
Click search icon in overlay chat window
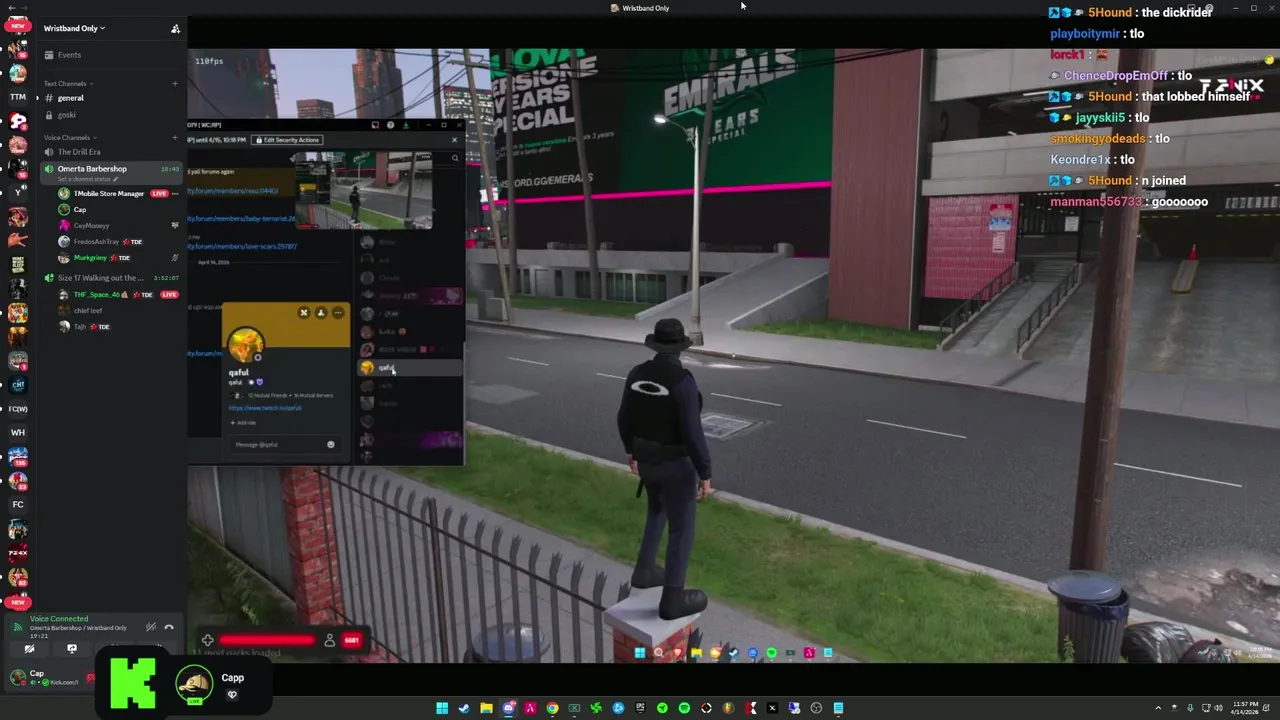pos(455,158)
